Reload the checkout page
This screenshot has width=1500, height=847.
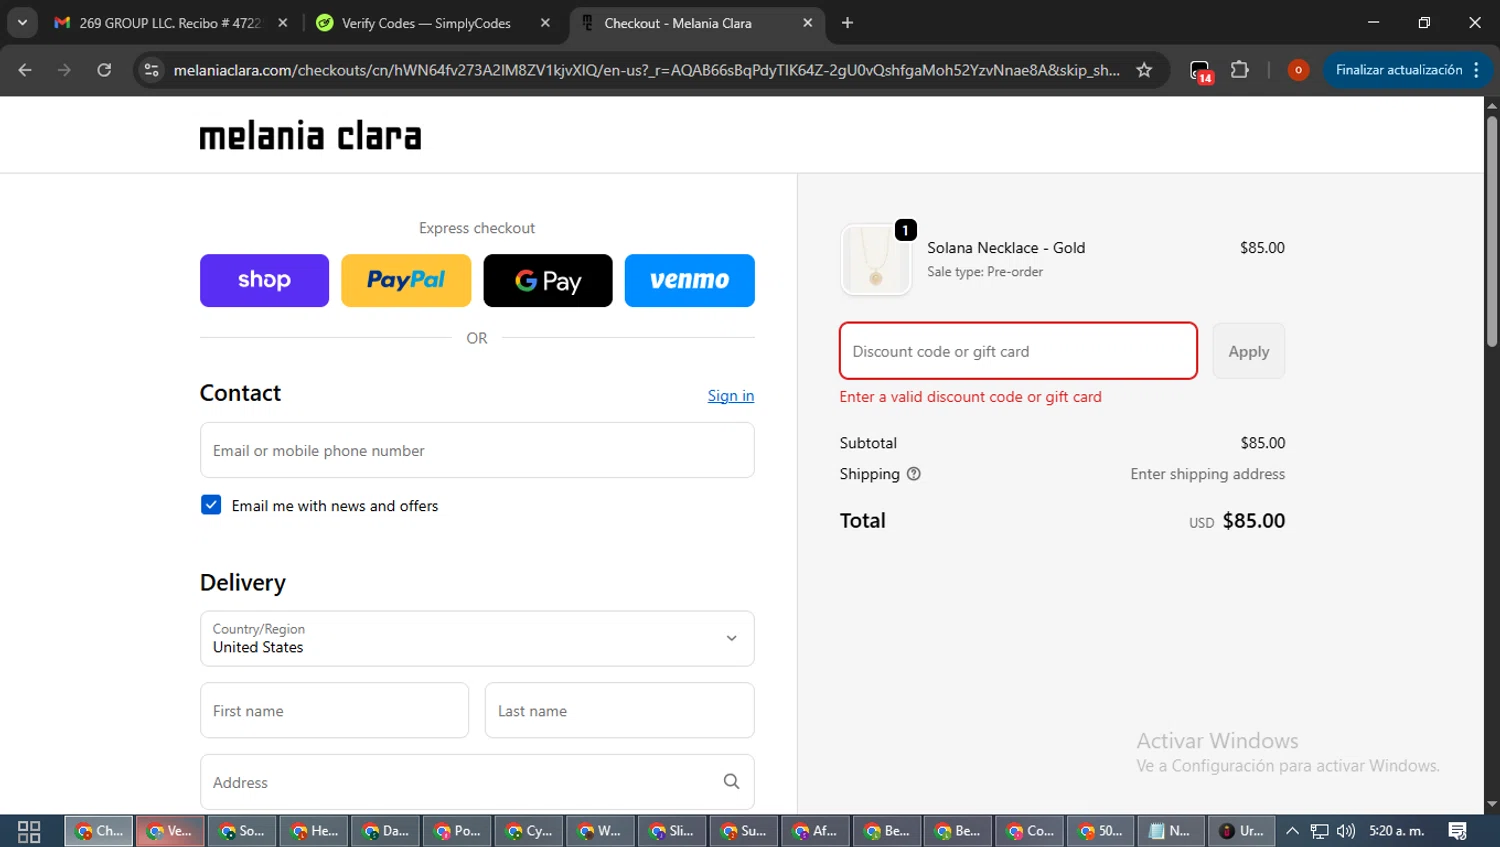pos(104,70)
